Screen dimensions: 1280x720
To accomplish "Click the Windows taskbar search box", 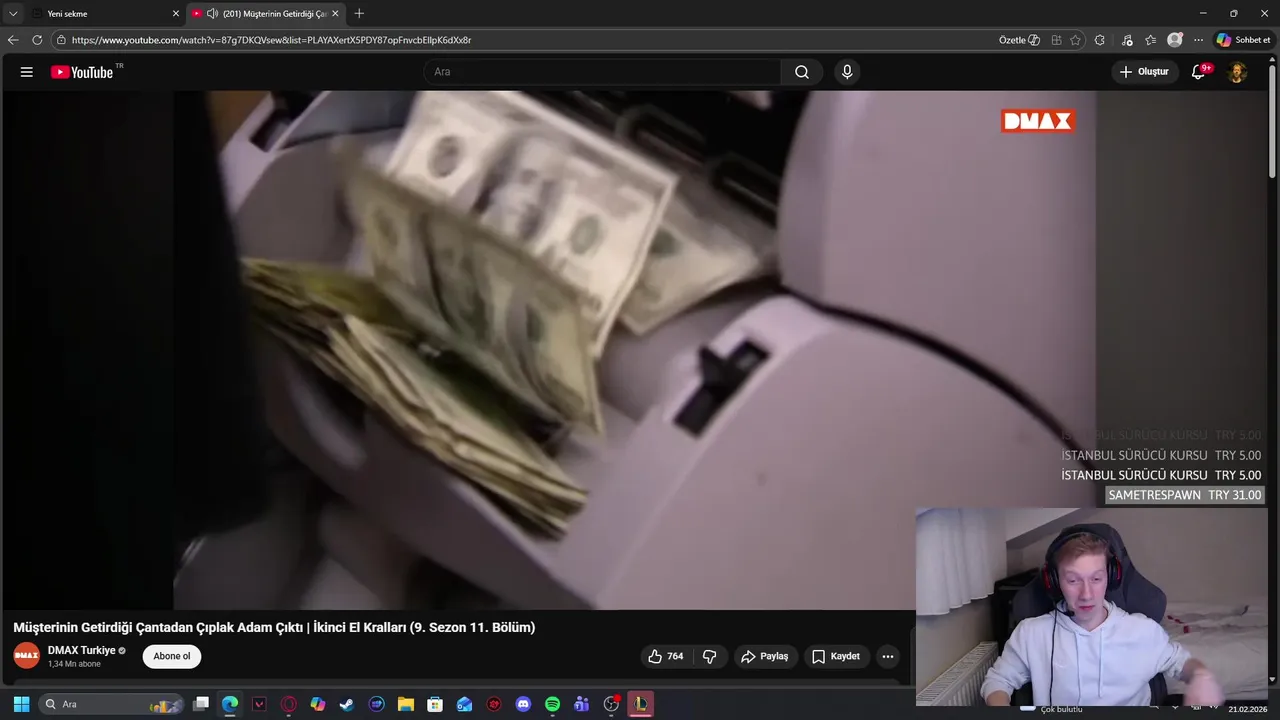I will pyautogui.click(x=111, y=704).
